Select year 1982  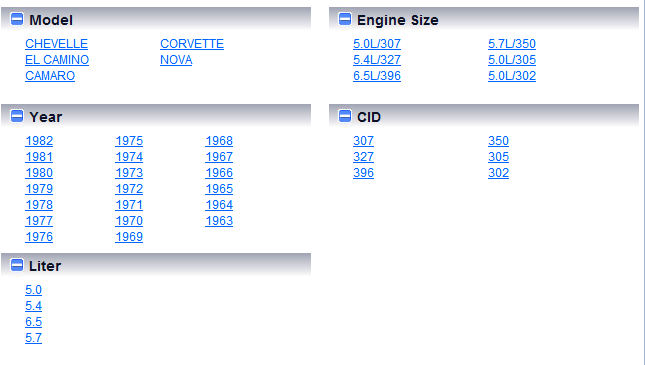pos(39,141)
